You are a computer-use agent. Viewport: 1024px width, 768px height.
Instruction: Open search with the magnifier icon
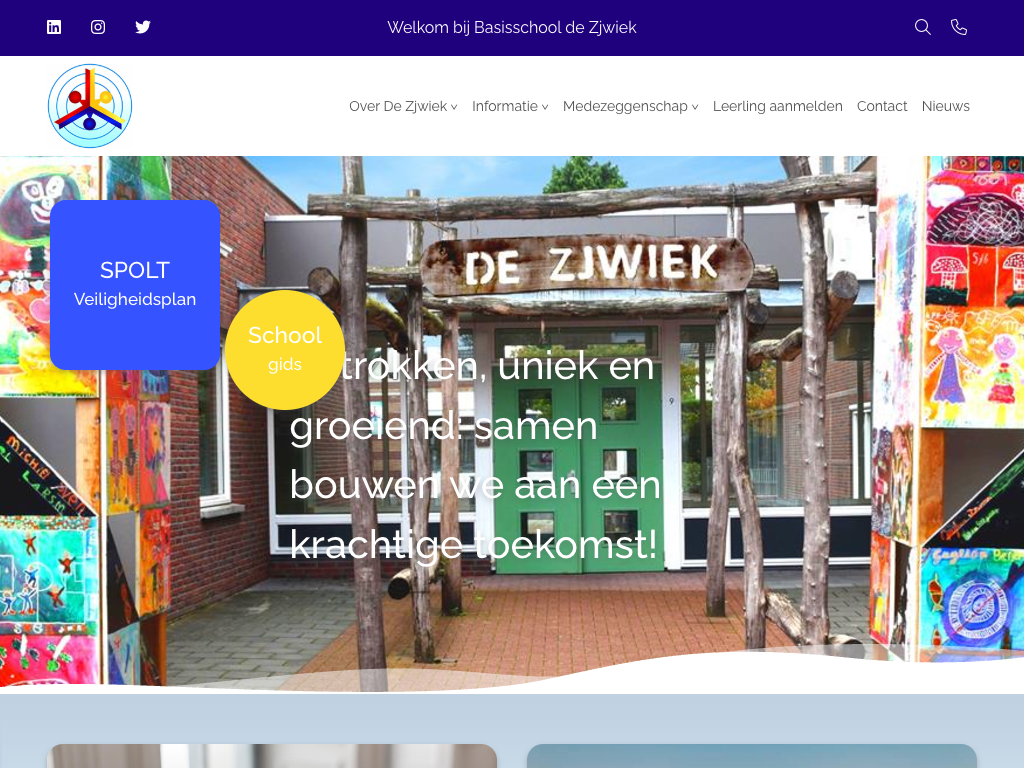point(923,27)
